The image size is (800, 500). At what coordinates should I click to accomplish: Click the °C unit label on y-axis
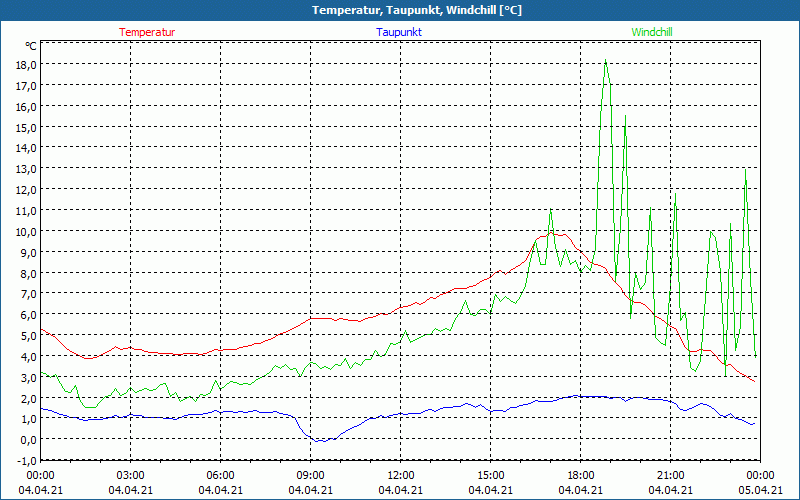coord(31,46)
